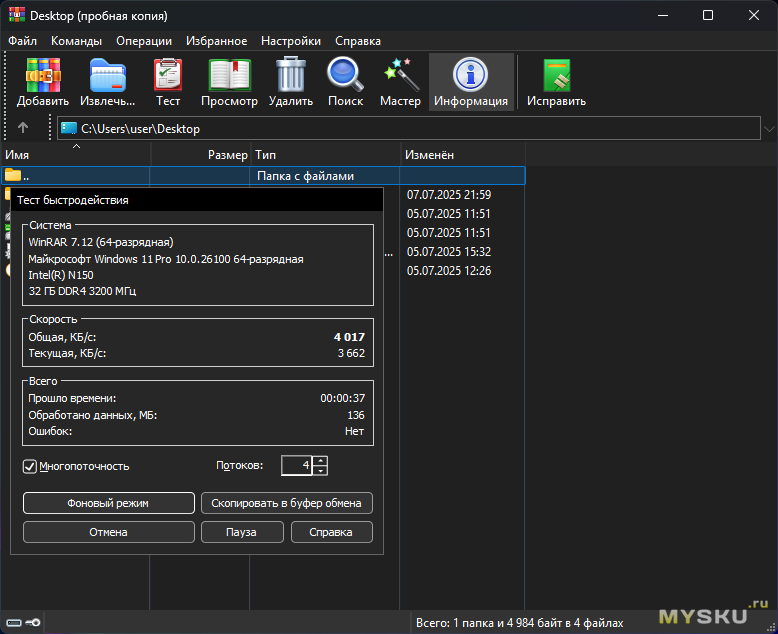Screen dimensions: 778x634
Task: Increase Потоков thread count spinner up
Action: pyautogui.click(x=321, y=460)
